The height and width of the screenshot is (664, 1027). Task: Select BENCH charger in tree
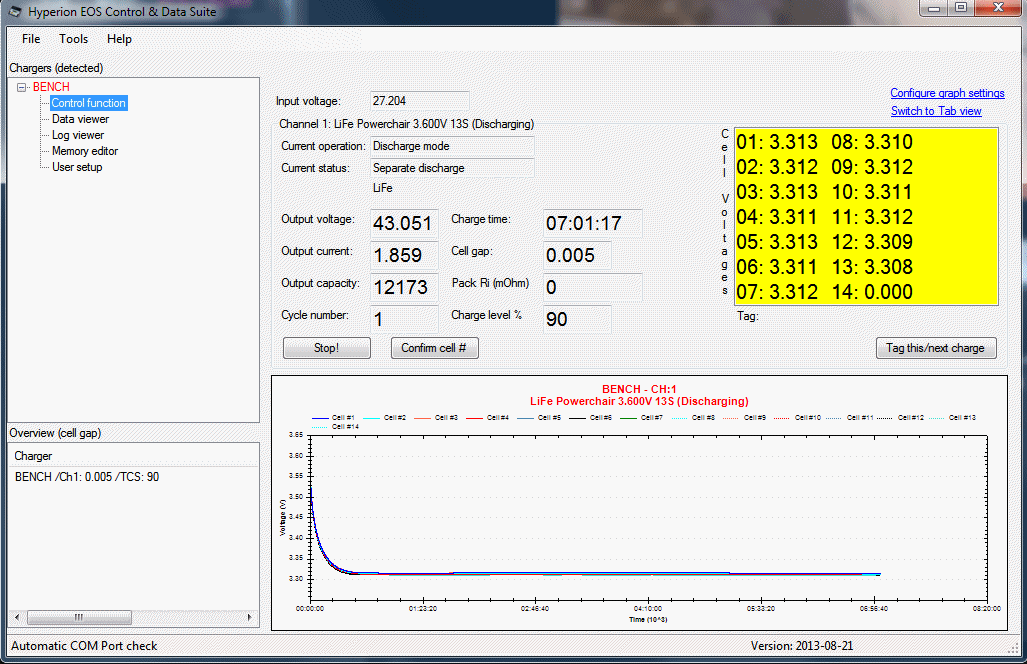pos(51,87)
